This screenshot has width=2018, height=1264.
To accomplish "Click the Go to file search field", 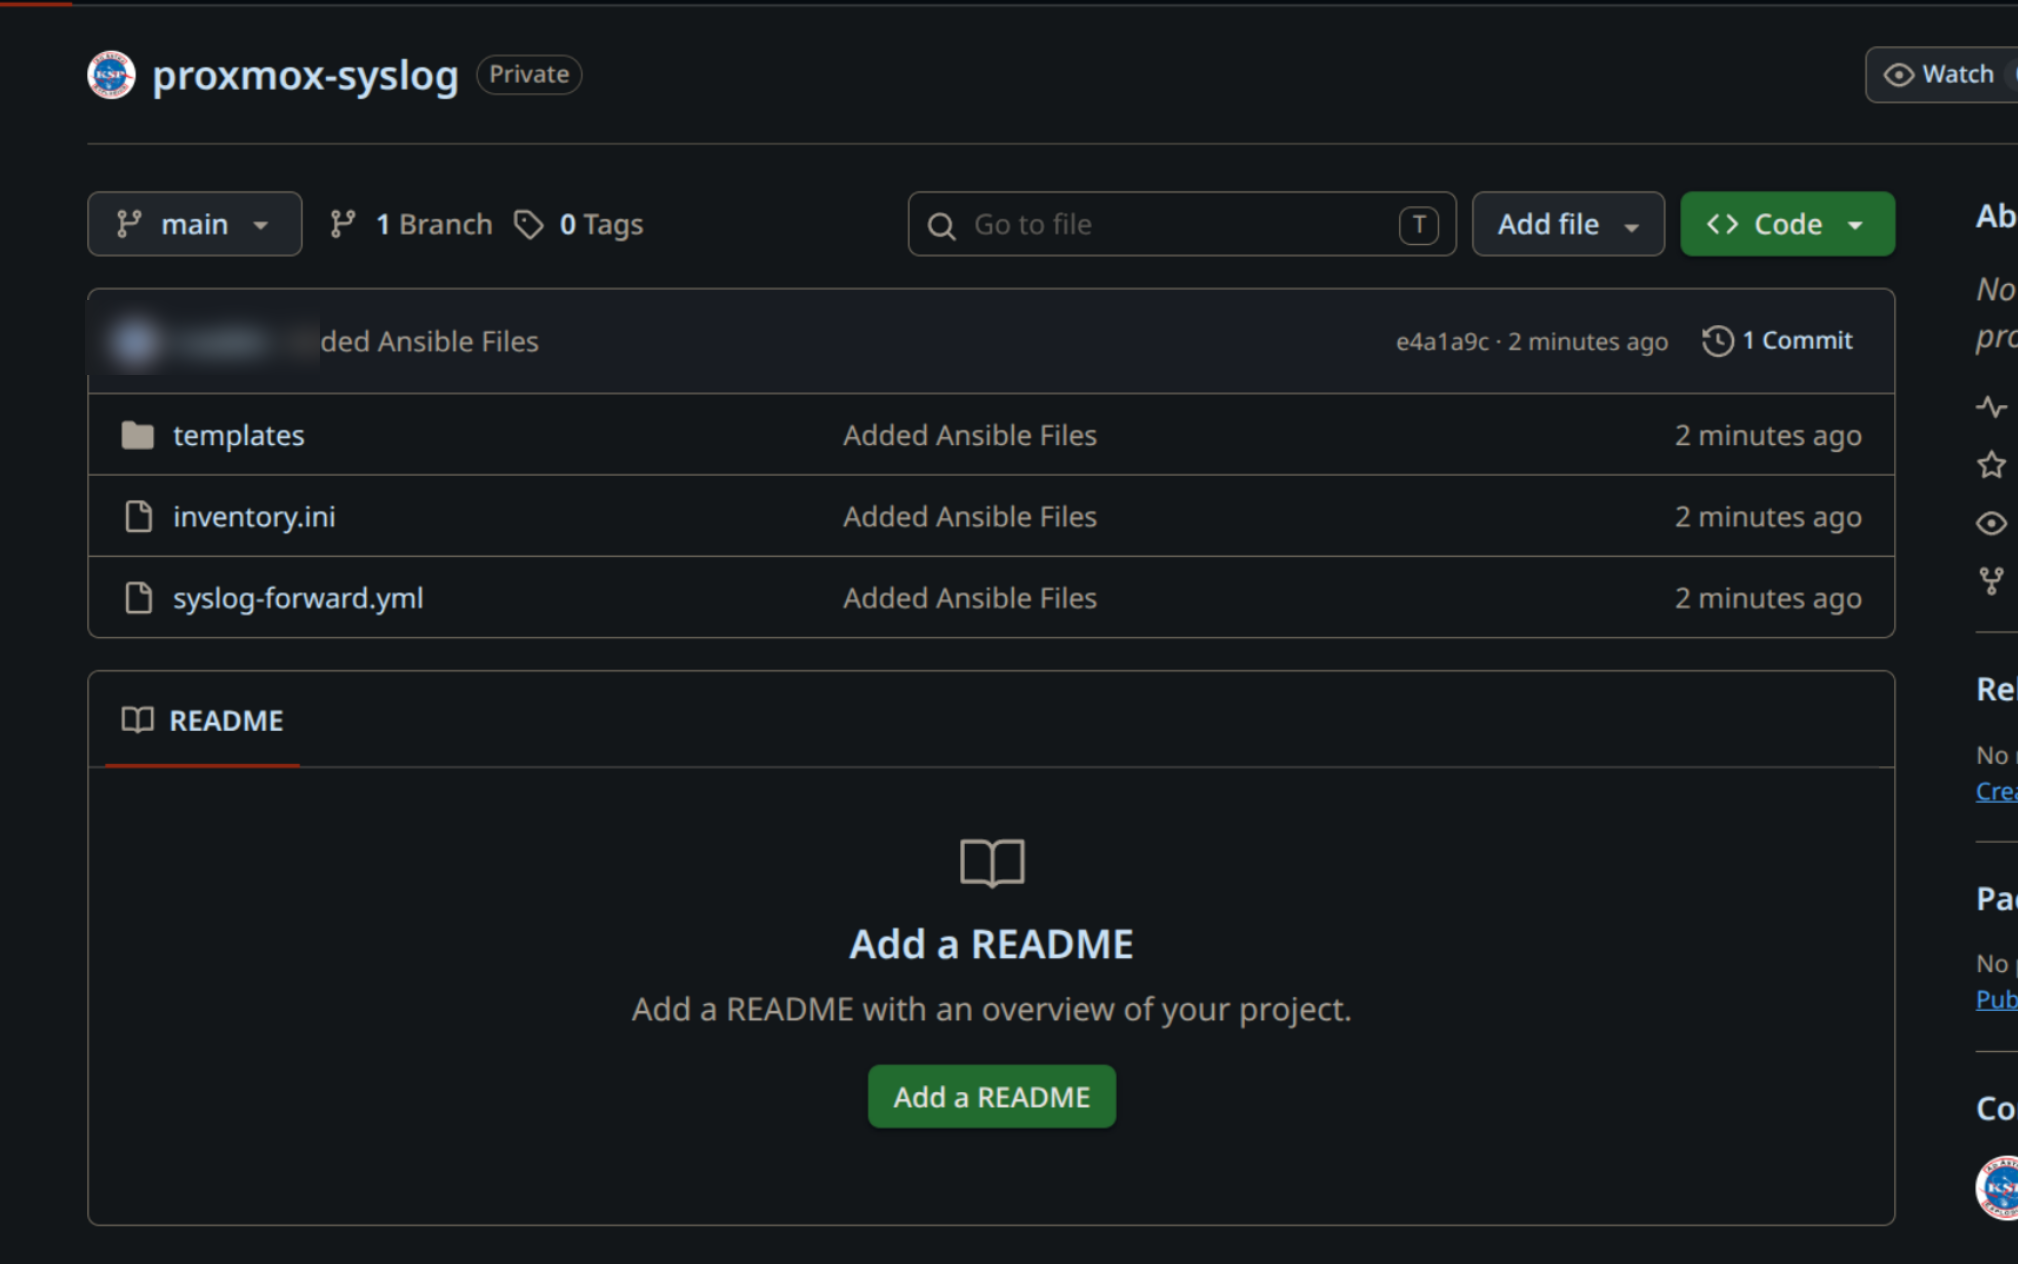I will [x=1181, y=224].
